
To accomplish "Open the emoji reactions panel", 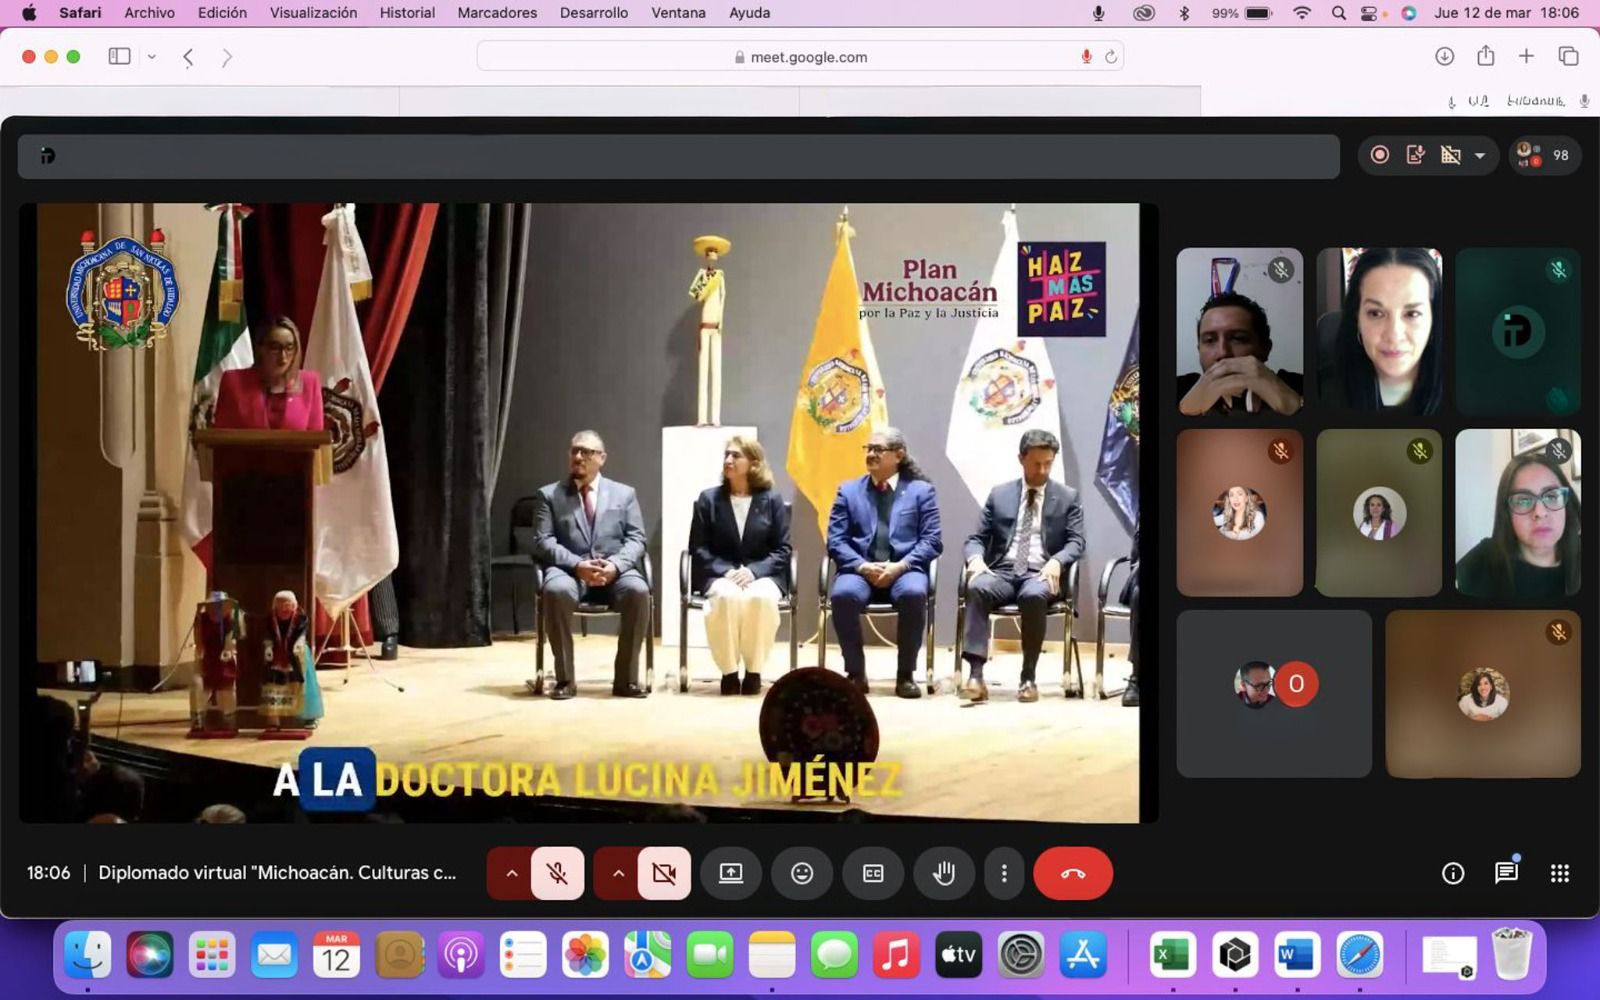I will point(801,873).
